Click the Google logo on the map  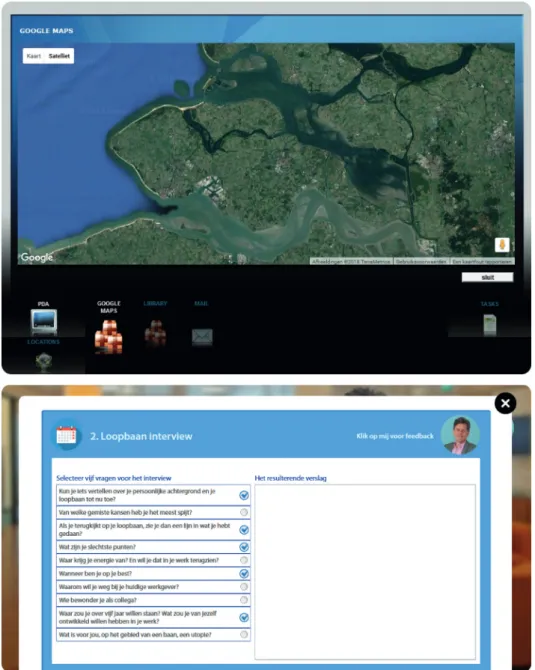[x=37, y=257]
